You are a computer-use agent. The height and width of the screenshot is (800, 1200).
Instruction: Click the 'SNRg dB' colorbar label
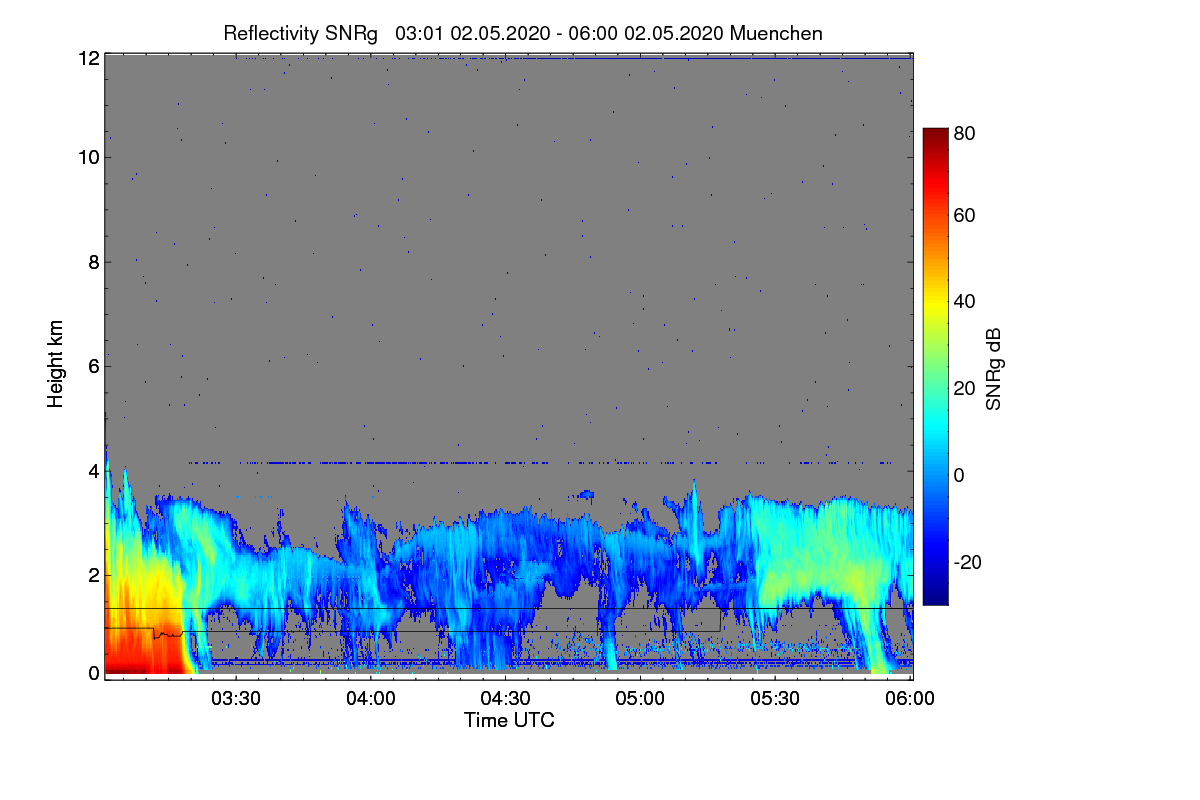993,368
